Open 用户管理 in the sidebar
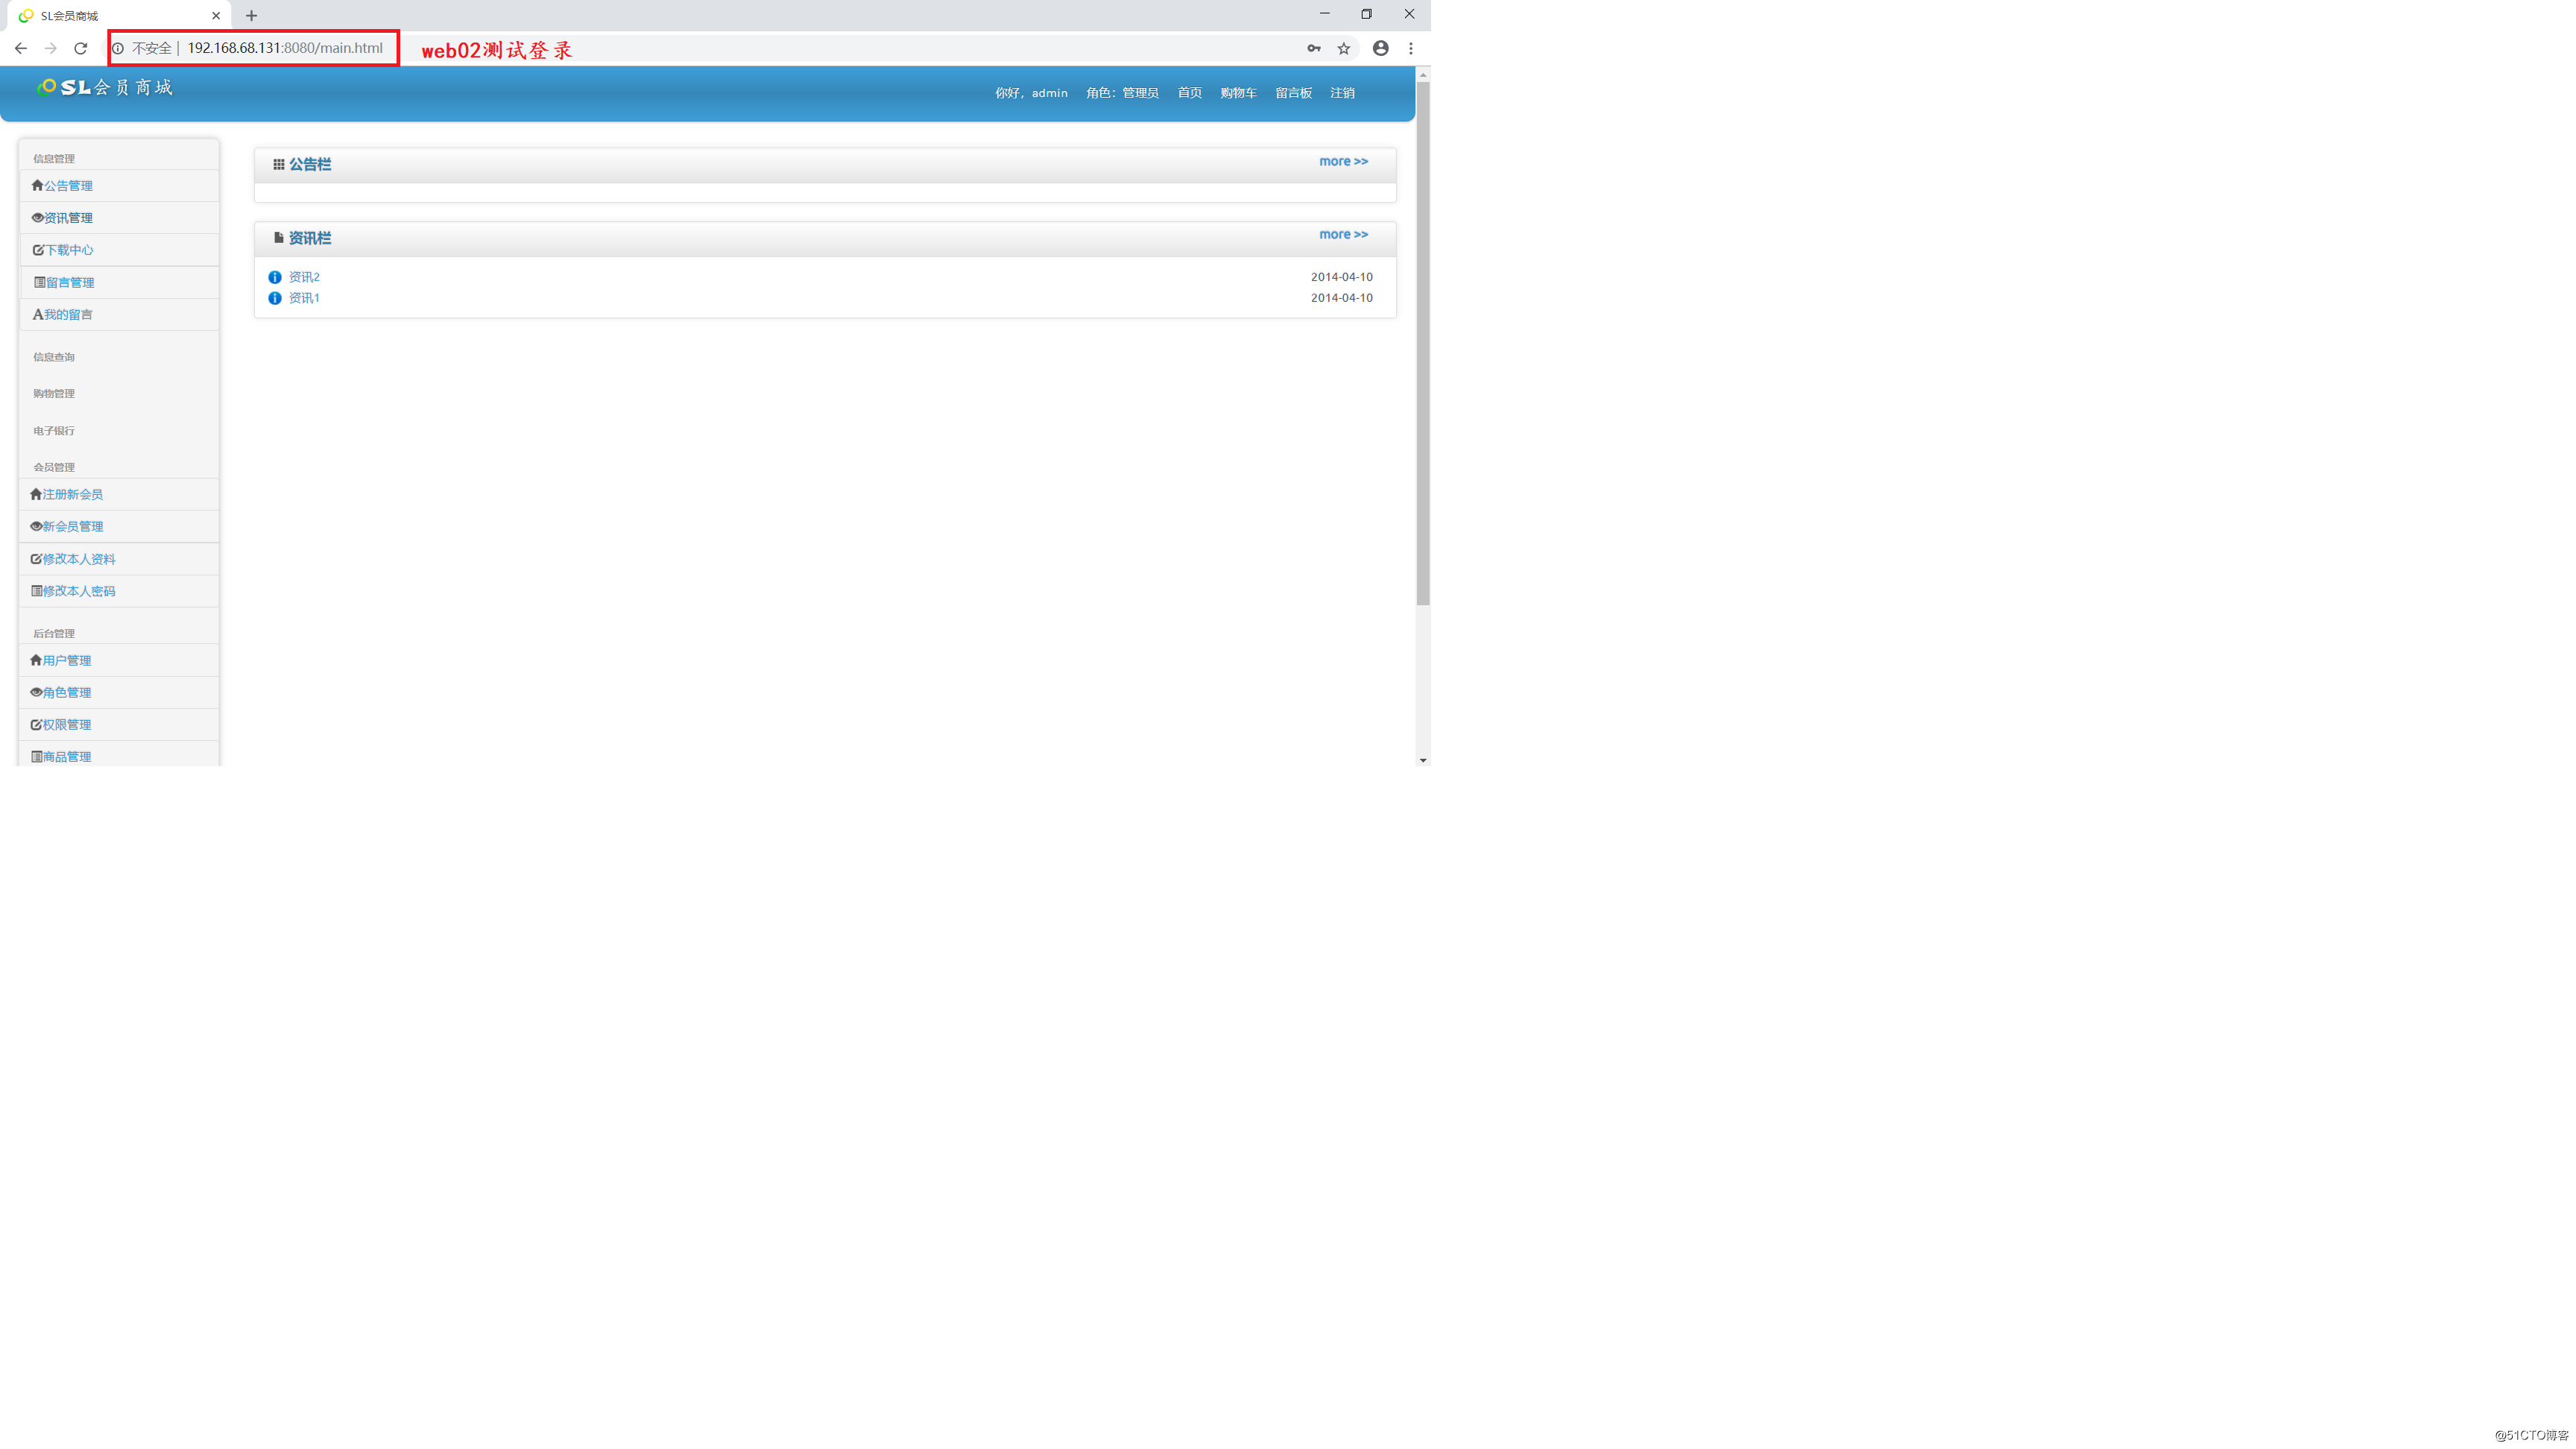The width and height of the screenshot is (2576, 1449). click(x=119, y=661)
